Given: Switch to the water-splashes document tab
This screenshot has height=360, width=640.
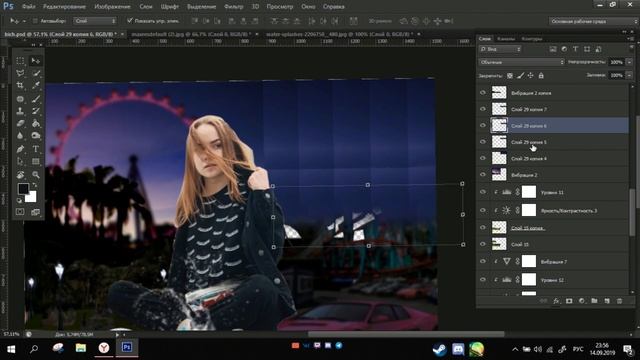Looking at the screenshot, I should click(339, 34).
